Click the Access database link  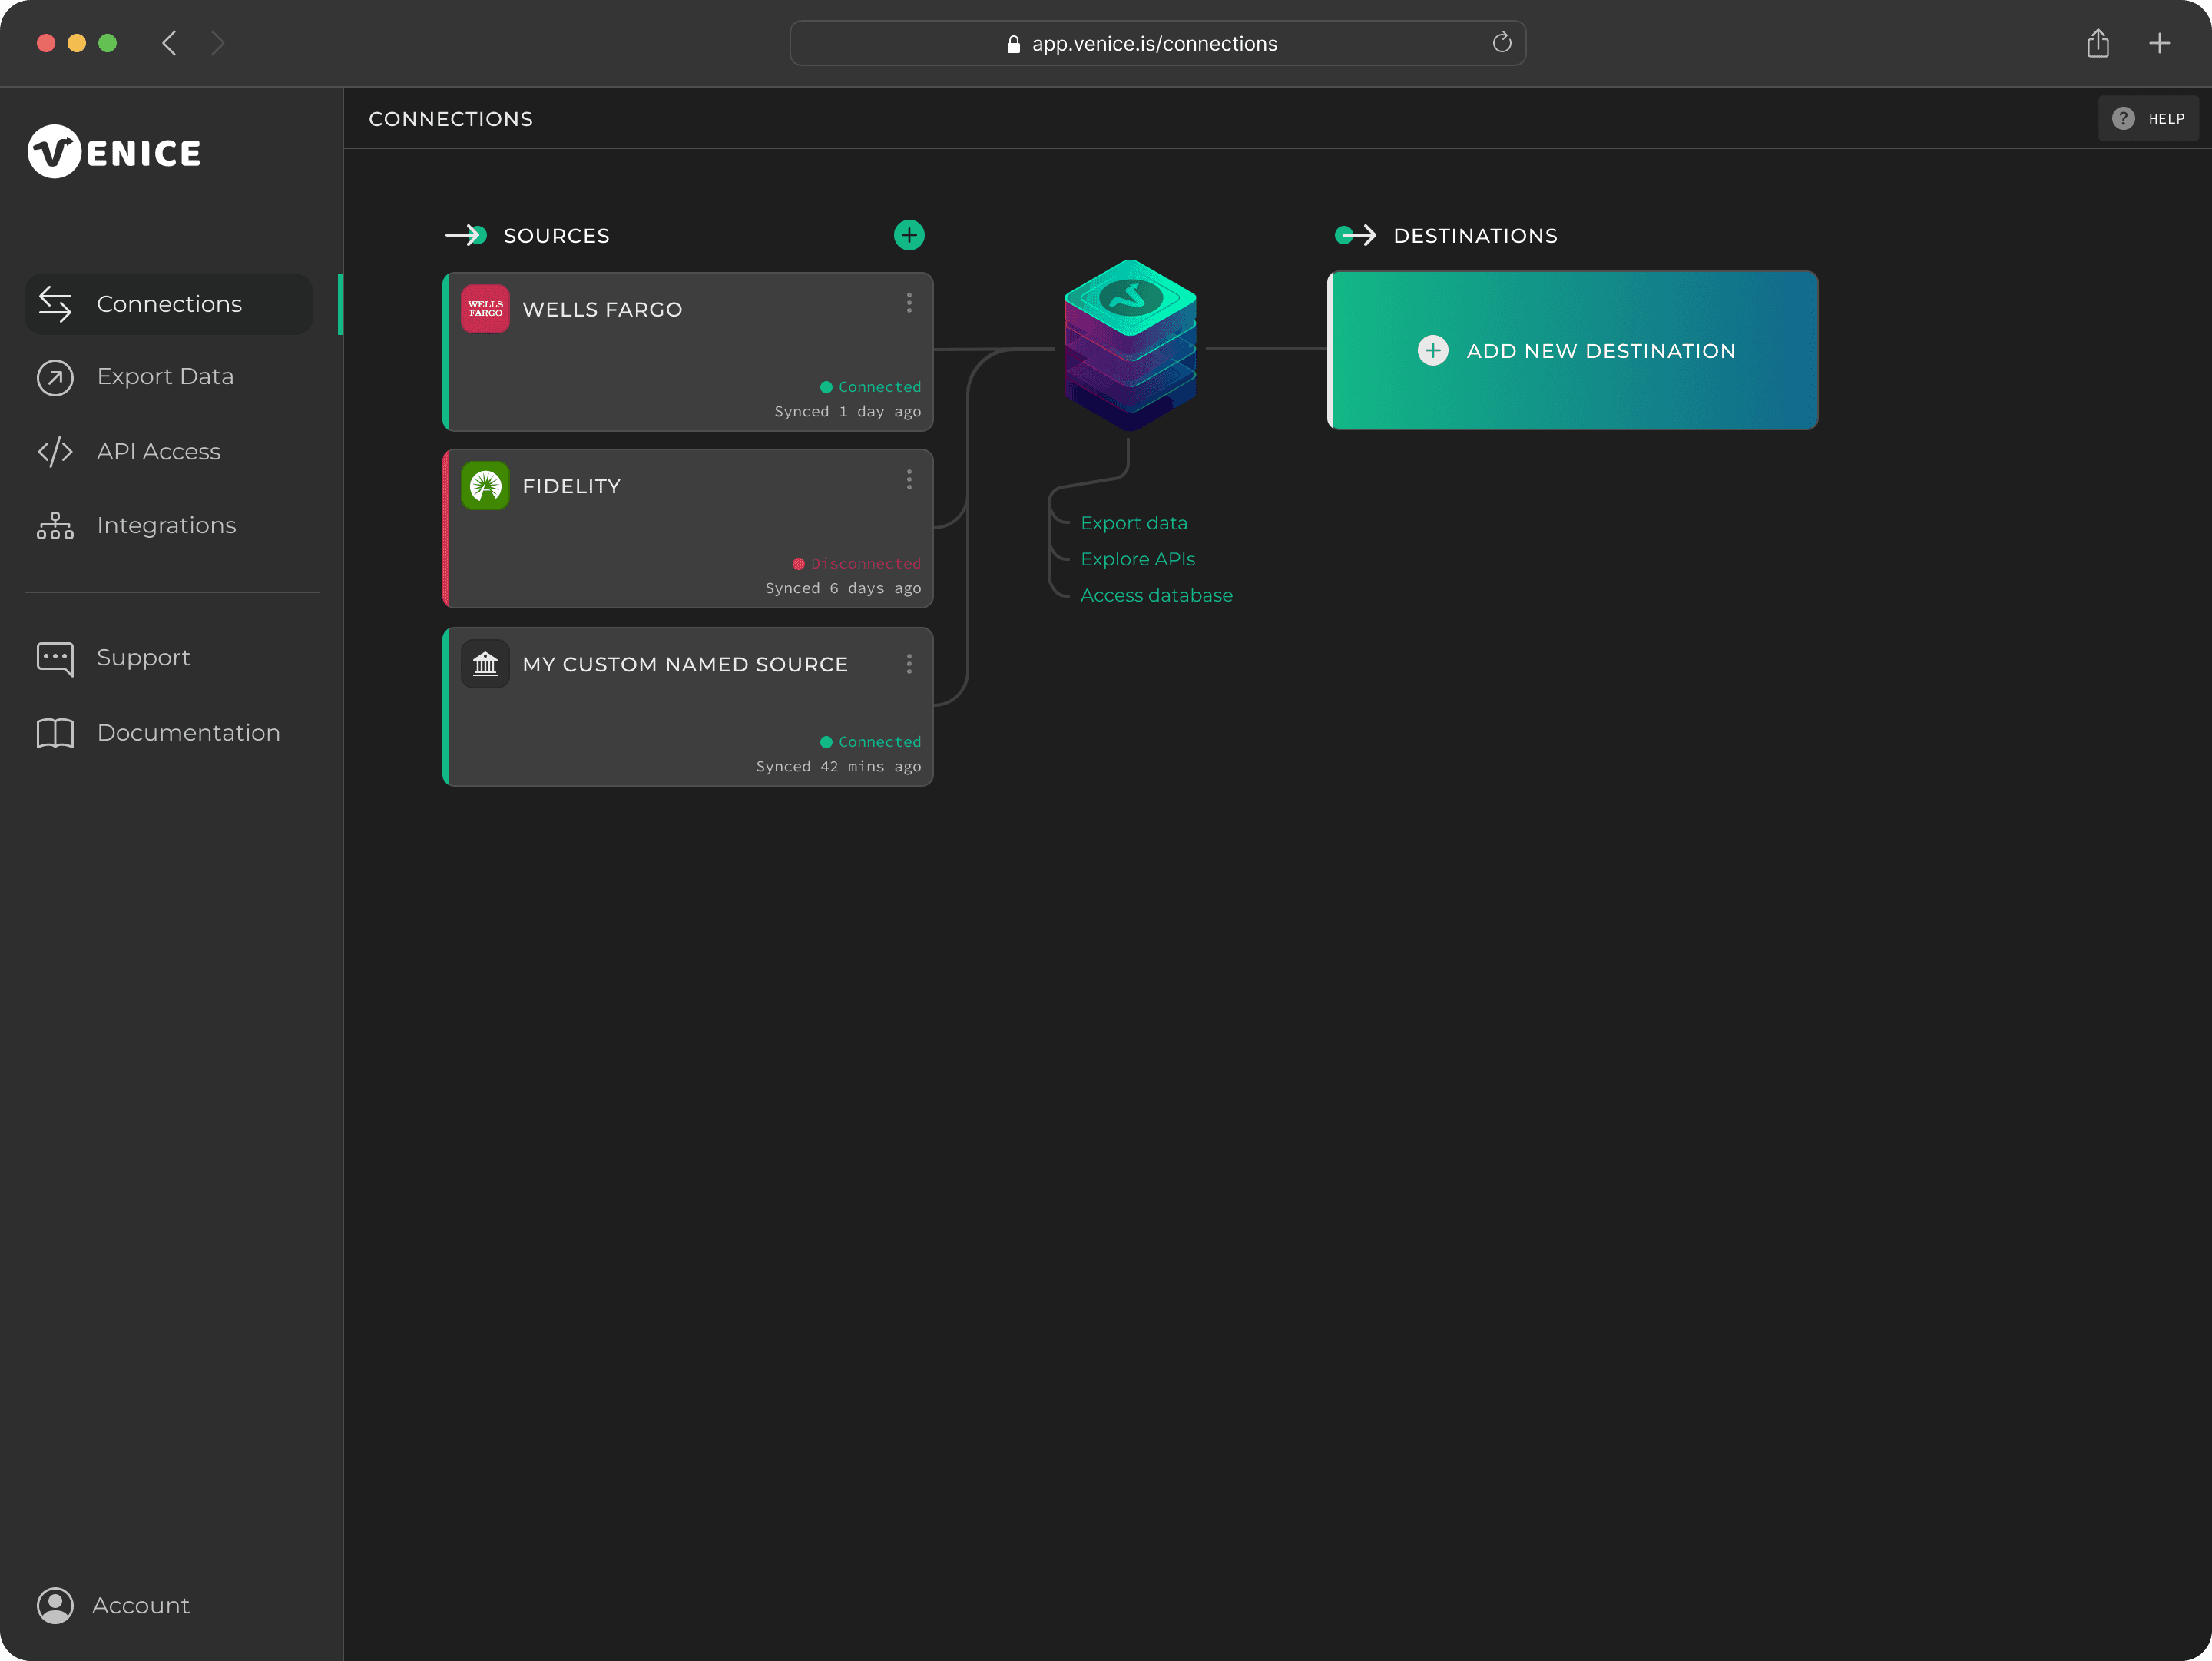coord(1156,595)
